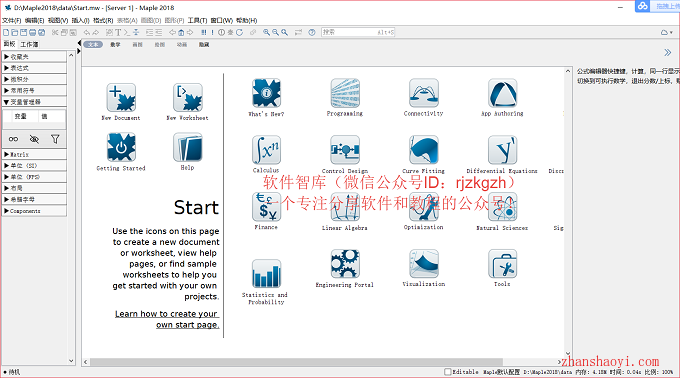
Task: Expand the right panel double-chevron
Action: [x=667, y=52]
